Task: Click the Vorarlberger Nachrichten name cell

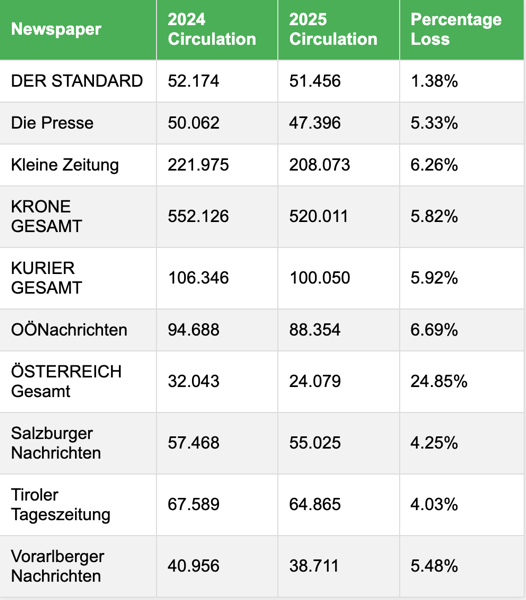Action: click(78, 566)
